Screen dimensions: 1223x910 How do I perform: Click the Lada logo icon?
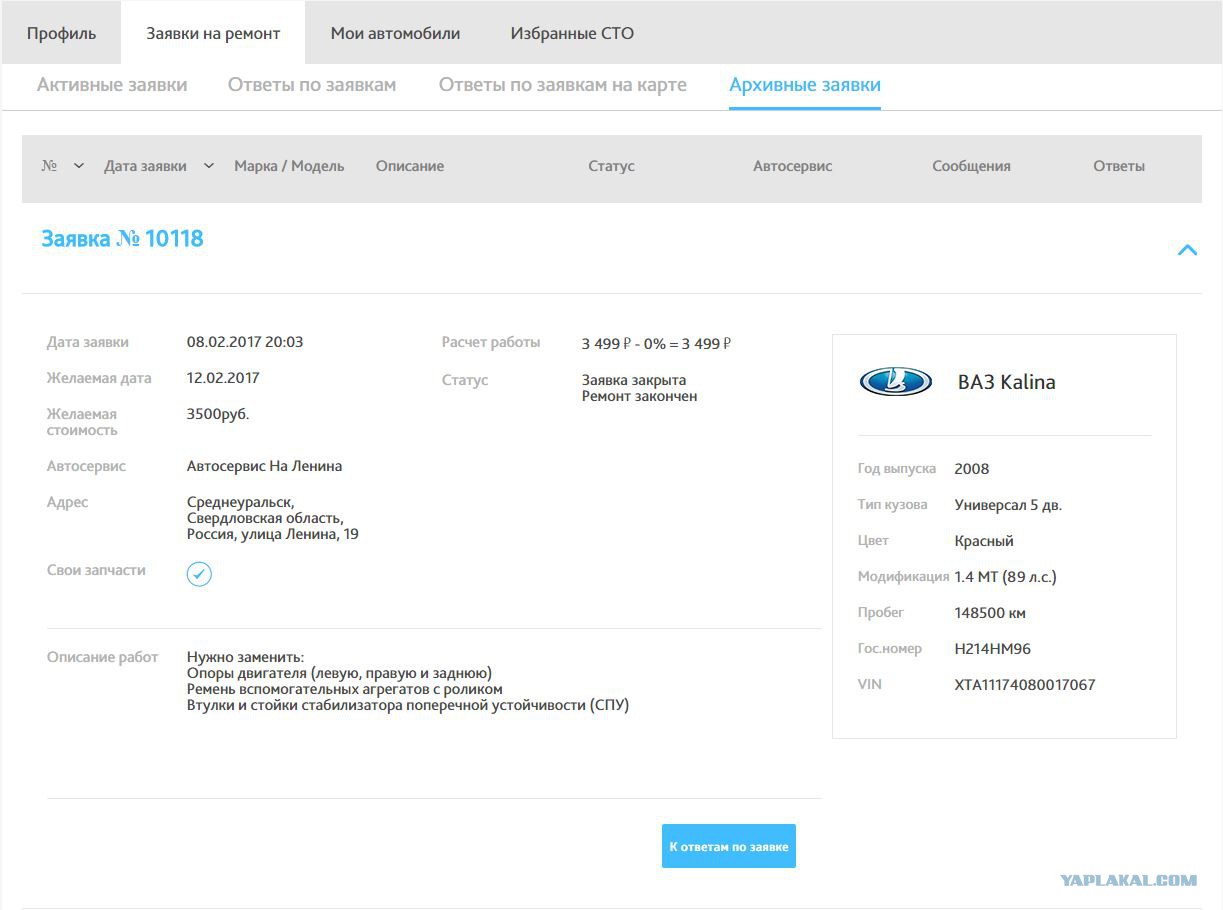(x=895, y=381)
